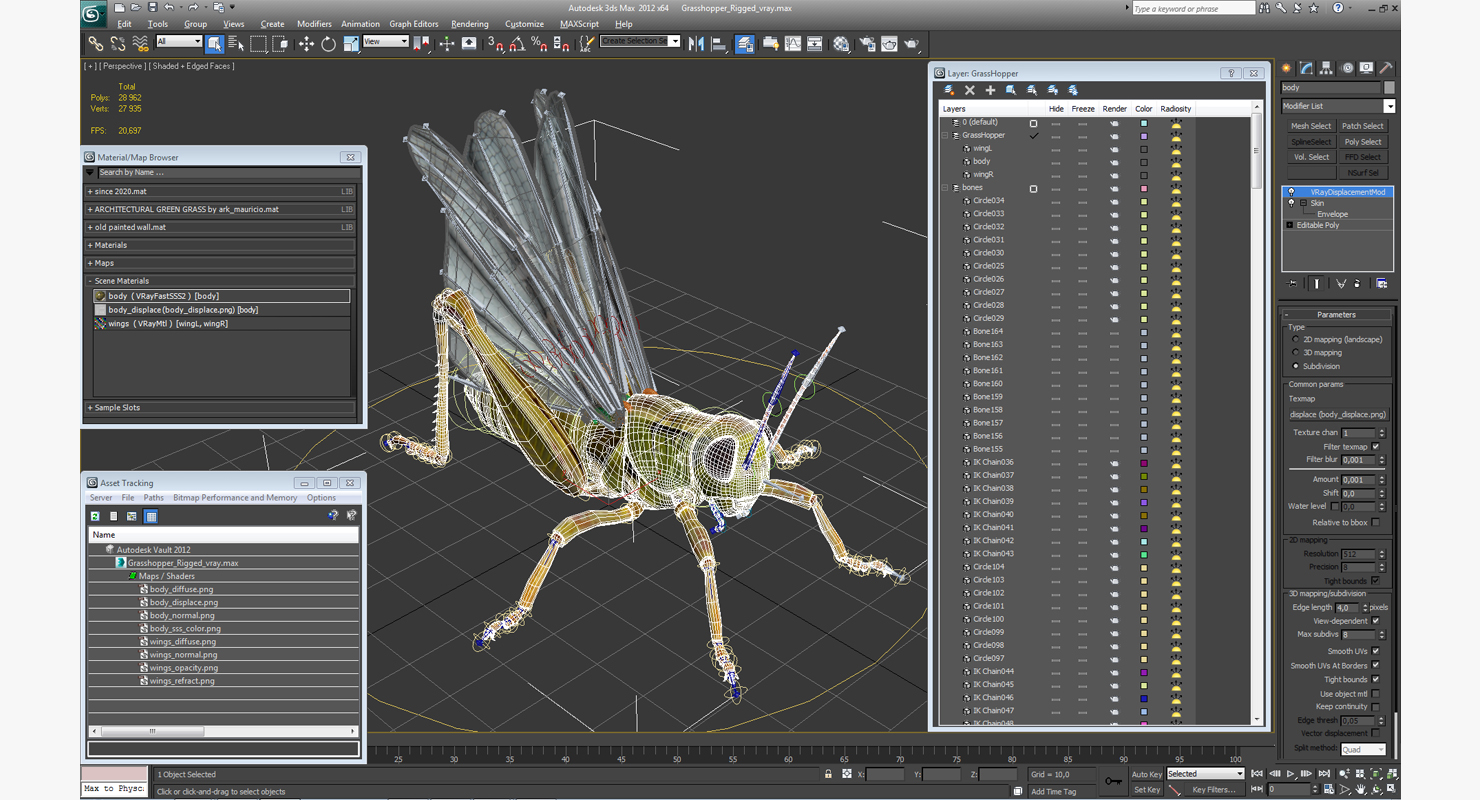This screenshot has height=800, width=1480.
Task: Activate the Select Object tool
Action: tap(214, 43)
